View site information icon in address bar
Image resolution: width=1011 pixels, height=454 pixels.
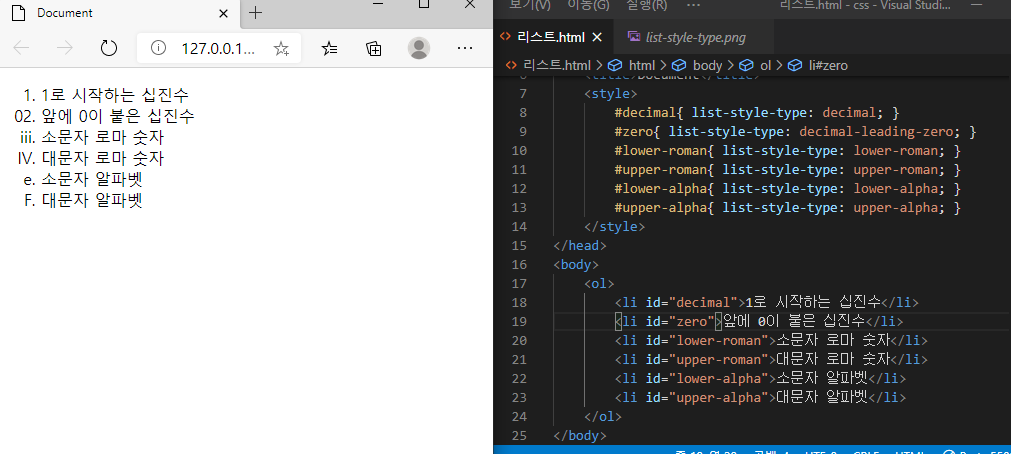(x=158, y=48)
